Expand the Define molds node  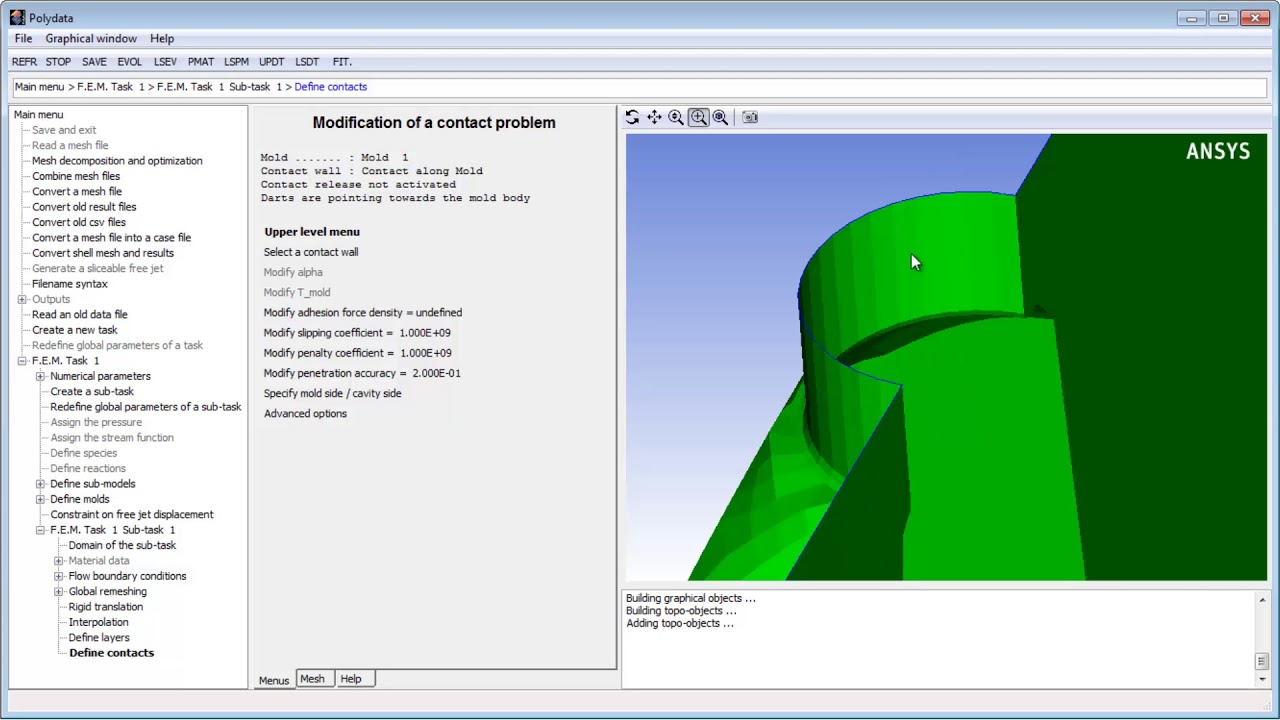point(40,499)
